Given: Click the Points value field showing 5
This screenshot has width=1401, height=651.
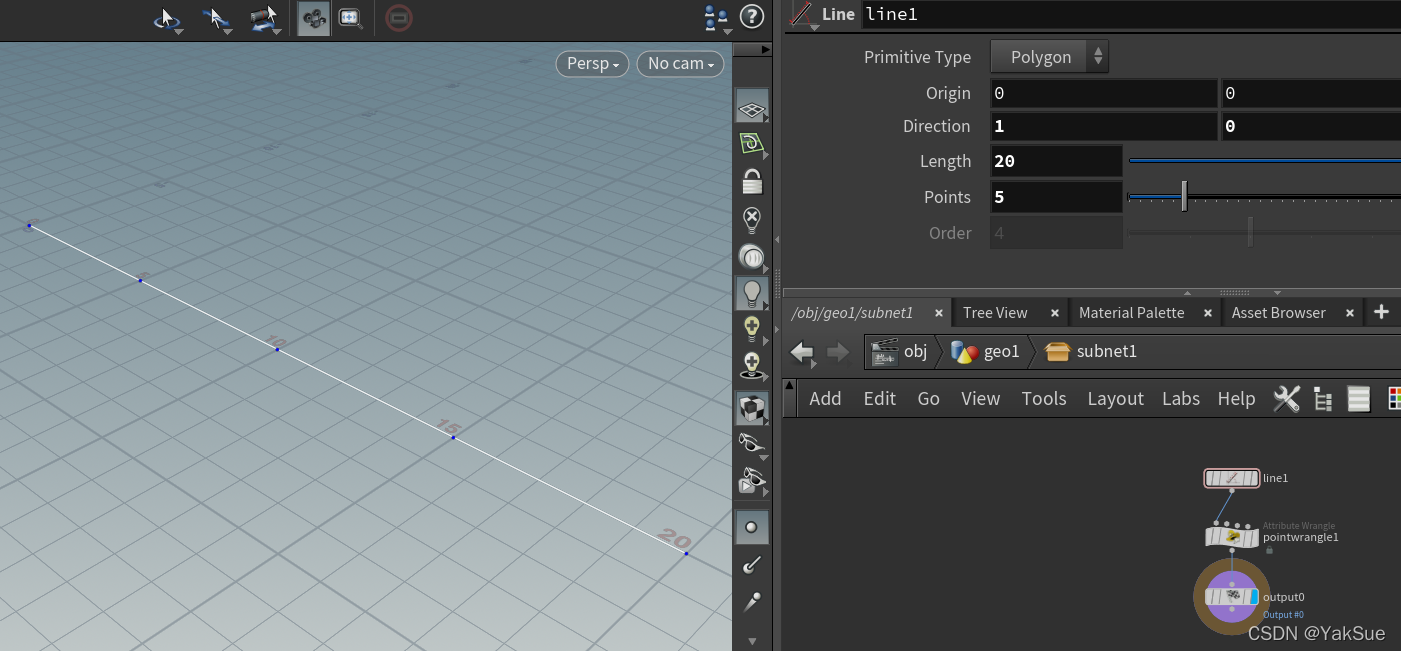Looking at the screenshot, I should tap(1056, 197).
